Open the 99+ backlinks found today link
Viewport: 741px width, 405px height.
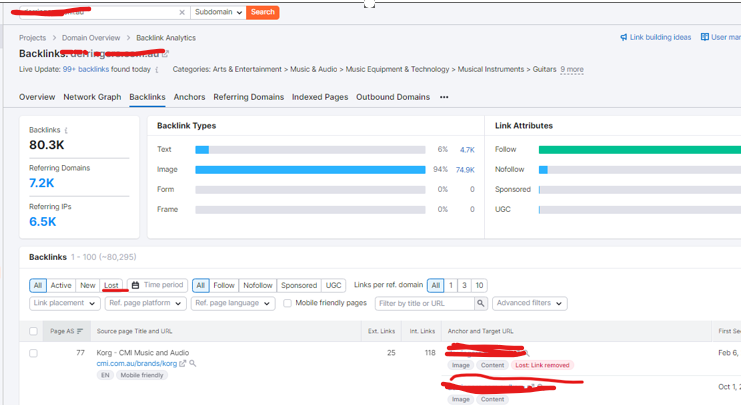(x=86, y=69)
